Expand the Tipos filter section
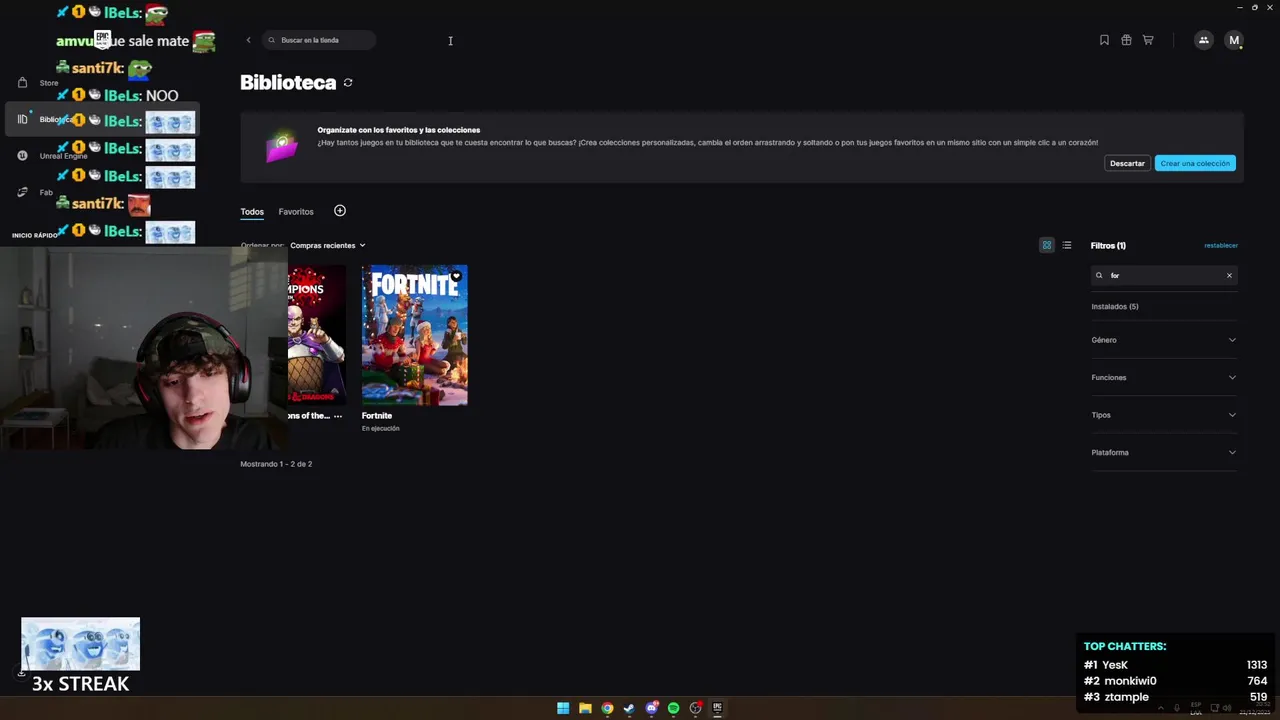 click(x=1164, y=415)
